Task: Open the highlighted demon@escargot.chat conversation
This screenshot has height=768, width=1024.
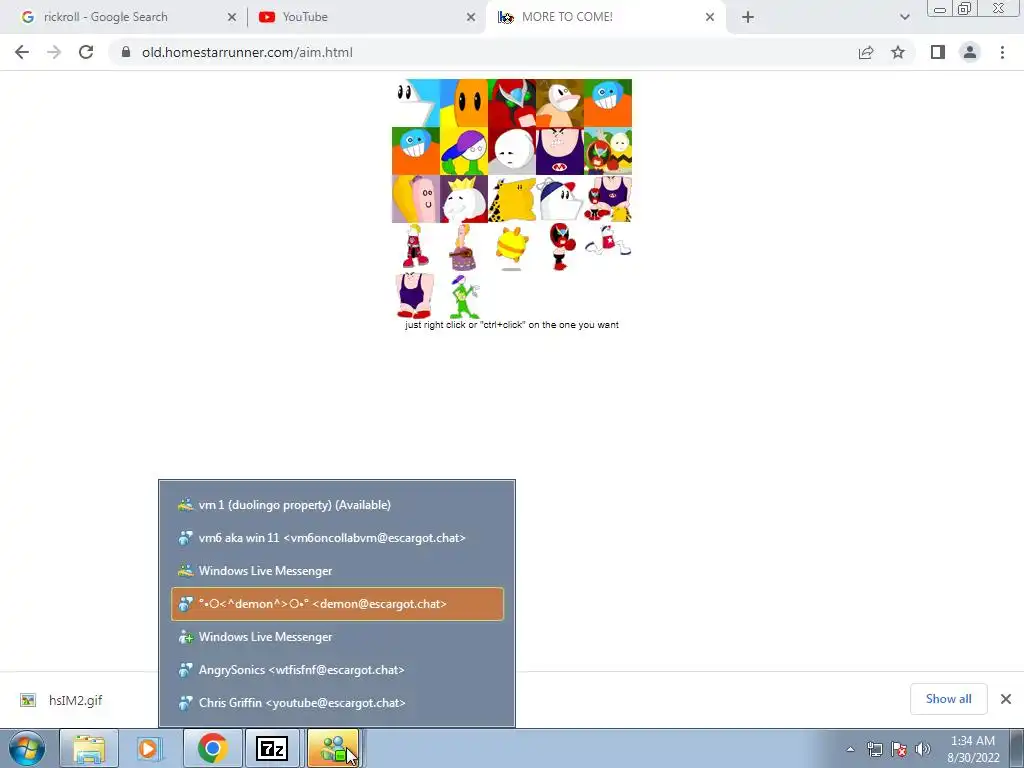Action: [337, 604]
